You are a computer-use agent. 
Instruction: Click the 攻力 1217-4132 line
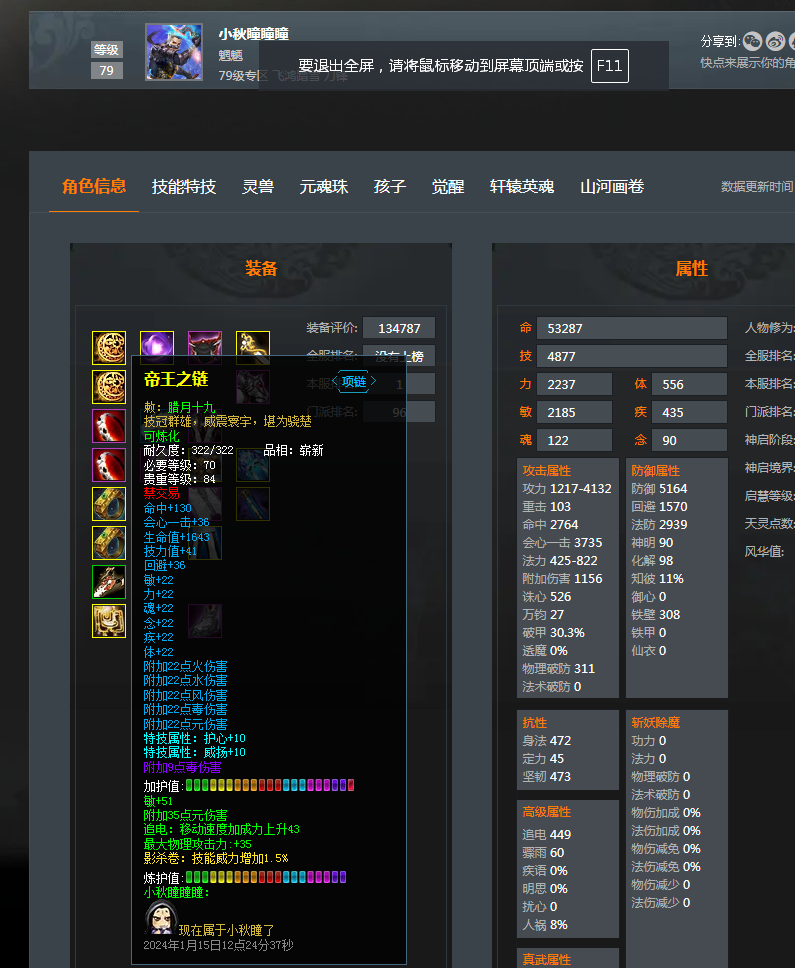(x=567, y=488)
